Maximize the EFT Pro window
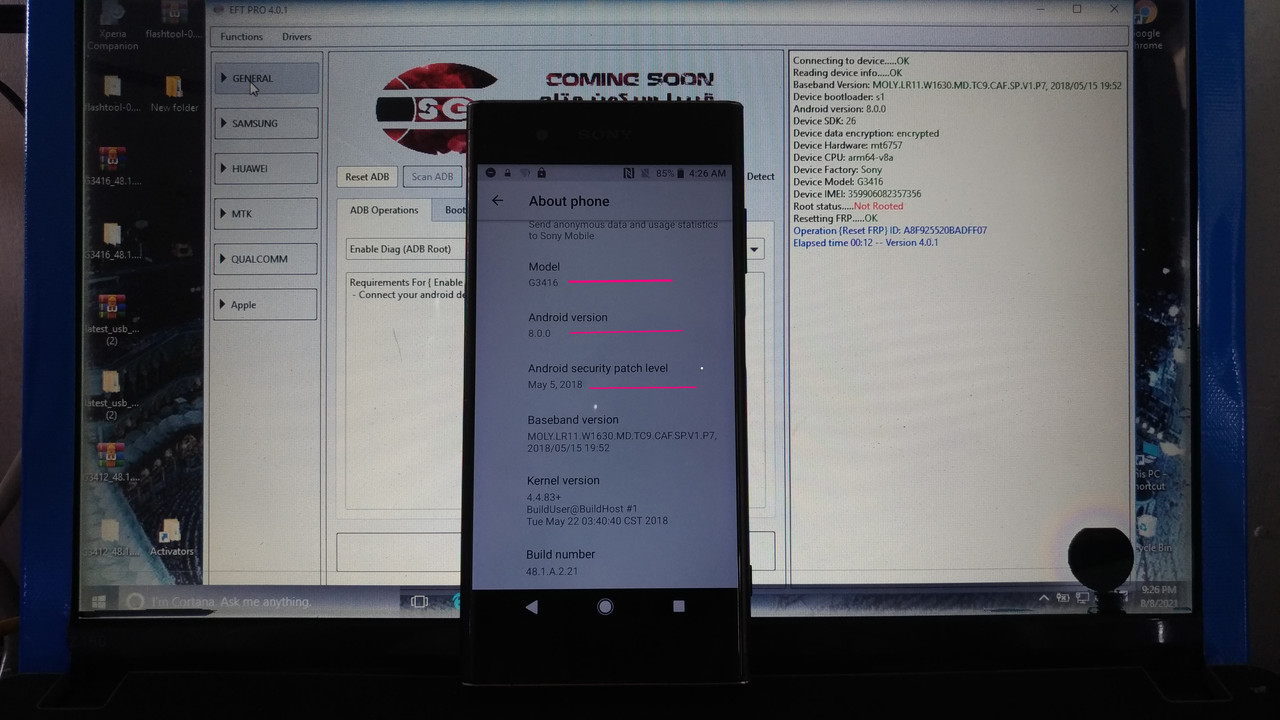 [x=1077, y=9]
